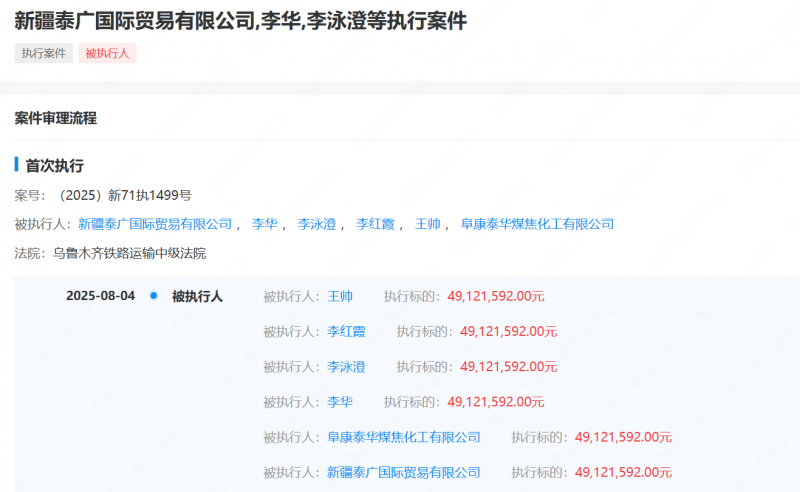Open 李红霞 link in header party list
This screenshot has width=800, height=492.
click(x=376, y=224)
